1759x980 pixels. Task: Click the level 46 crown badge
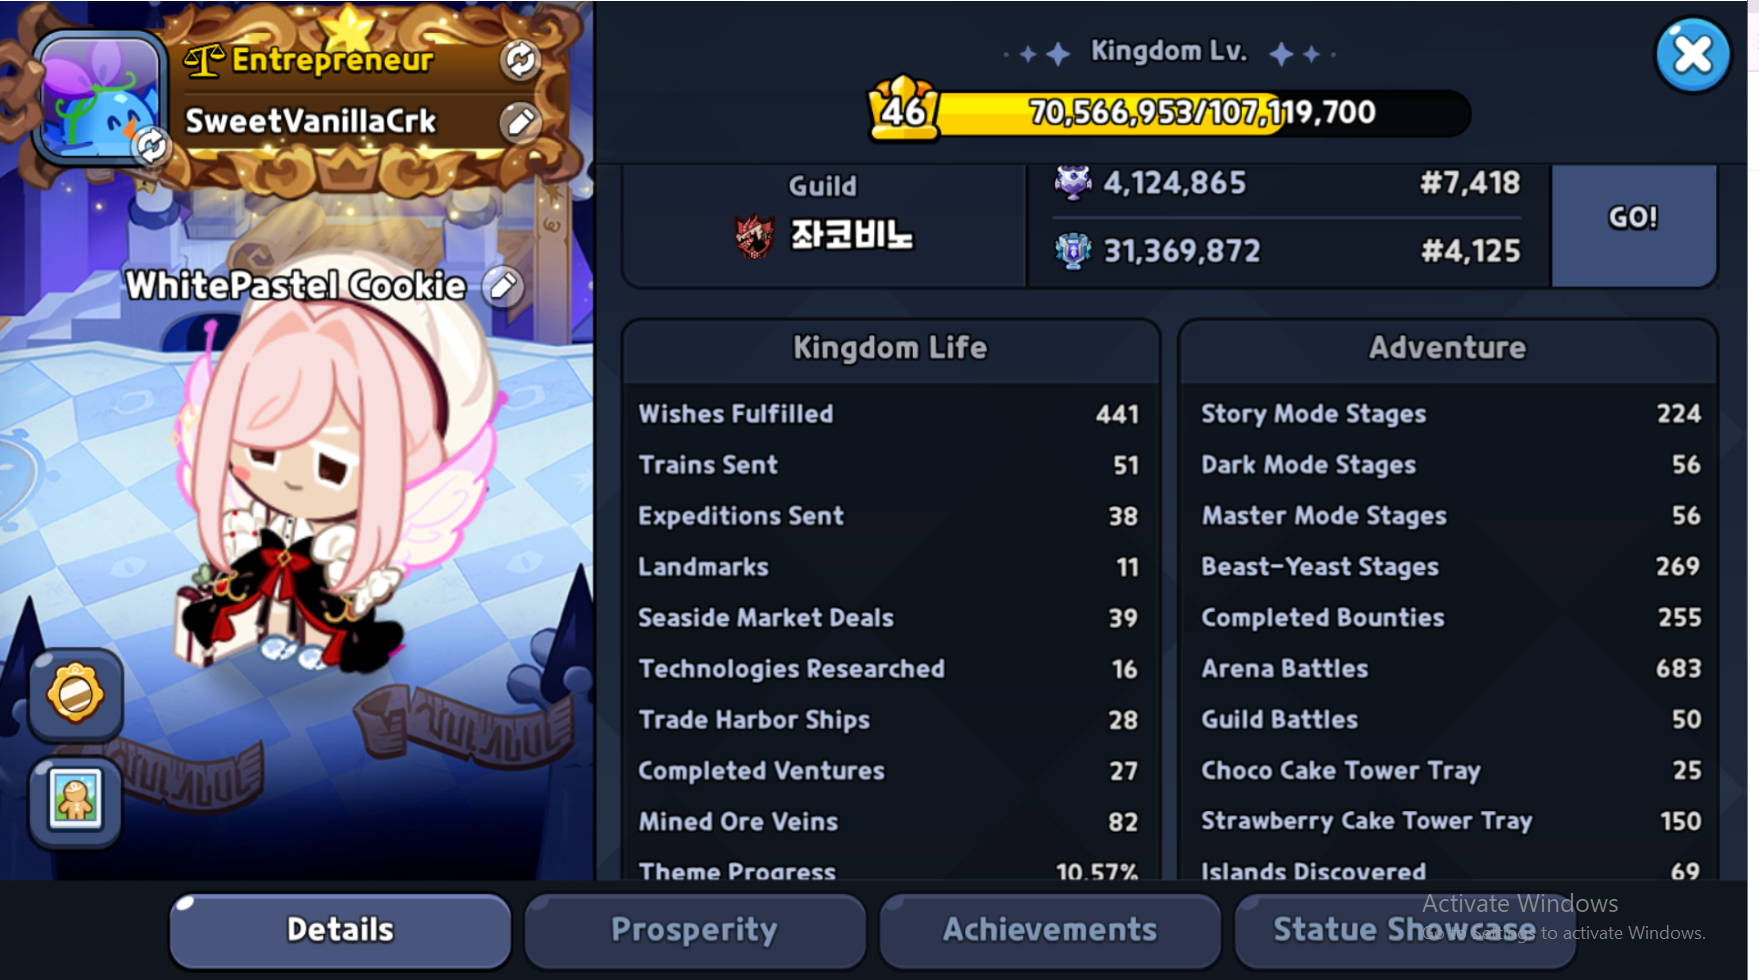(904, 109)
